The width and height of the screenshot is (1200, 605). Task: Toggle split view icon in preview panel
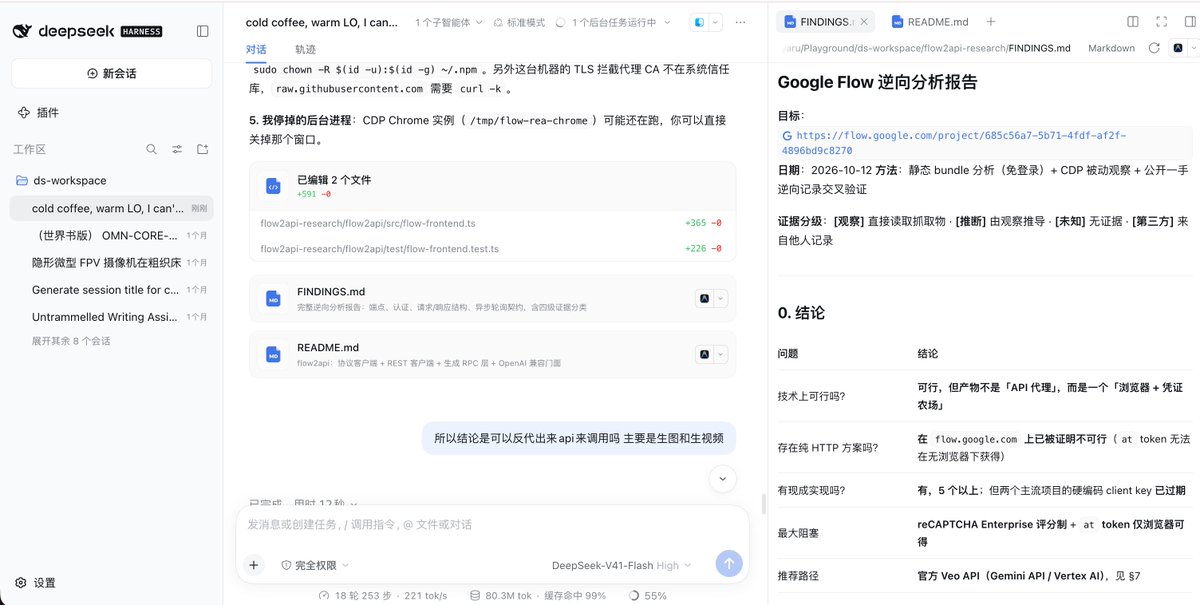point(1133,21)
